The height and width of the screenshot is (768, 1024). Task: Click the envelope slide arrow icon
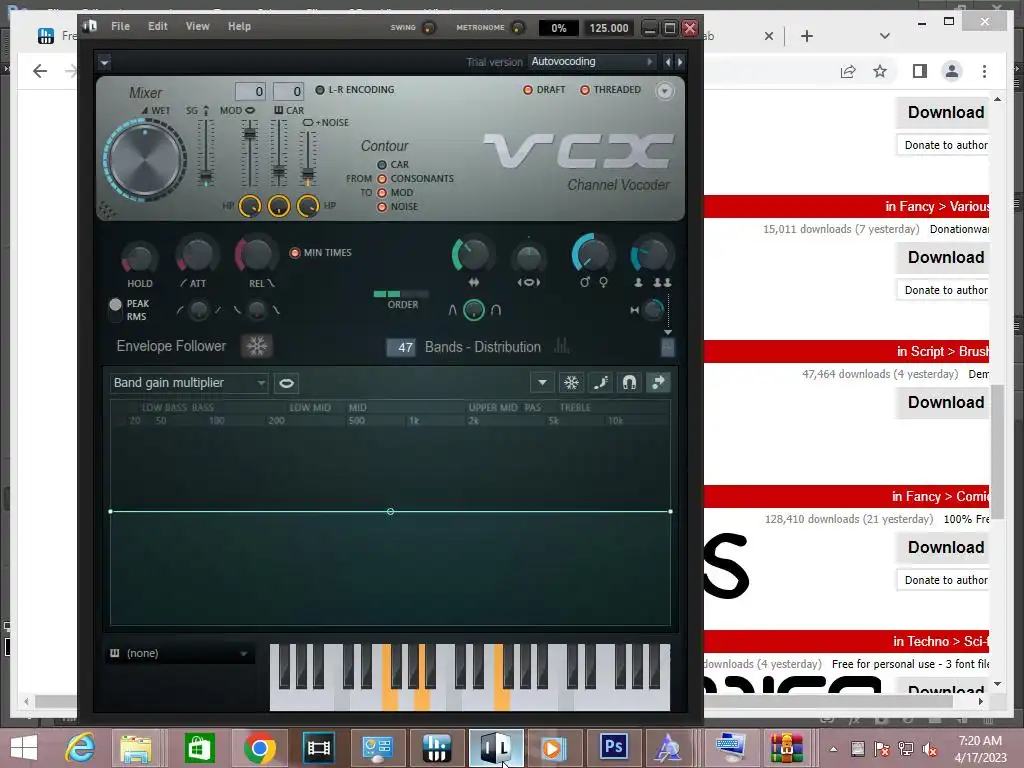[x=658, y=383]
